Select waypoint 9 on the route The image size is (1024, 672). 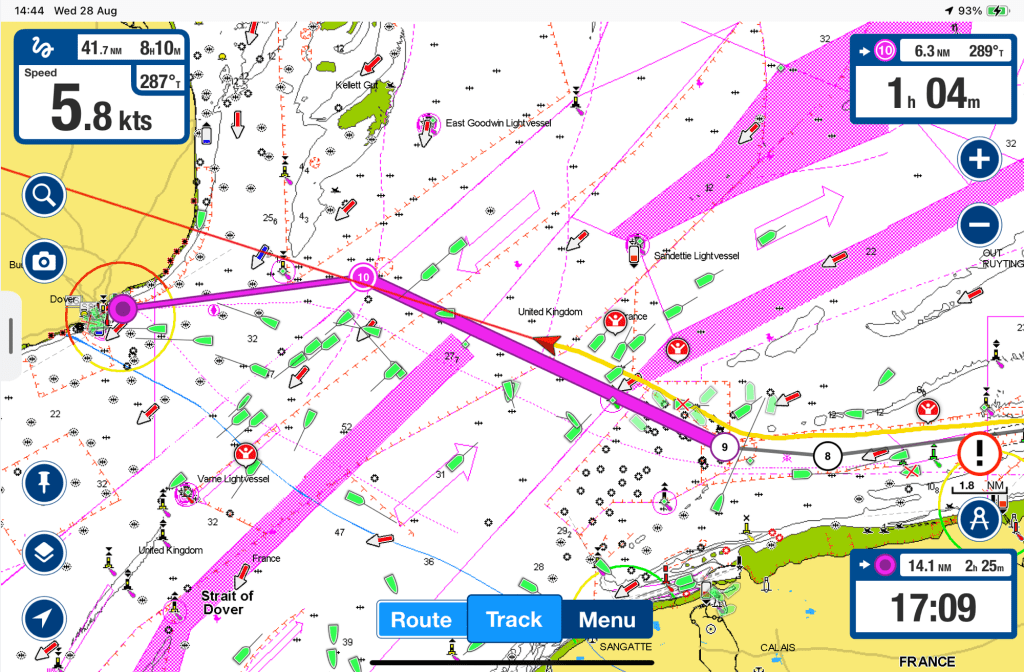click(x=723, y=445)
